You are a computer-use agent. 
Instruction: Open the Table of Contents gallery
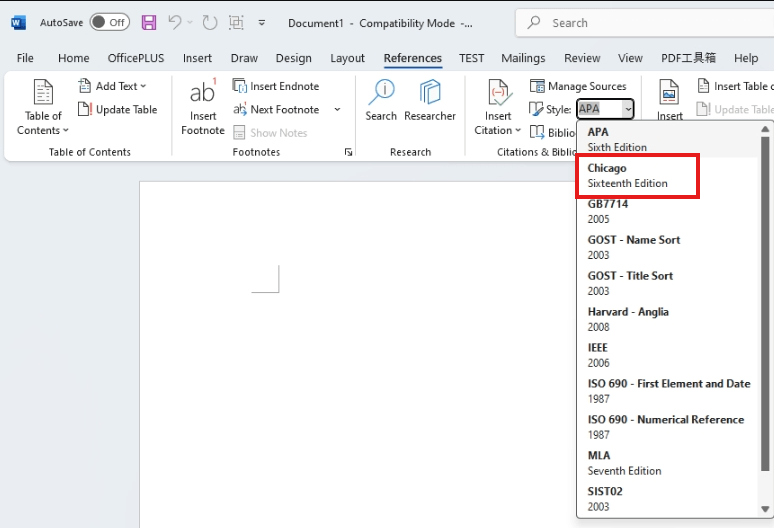coord(43,107)
